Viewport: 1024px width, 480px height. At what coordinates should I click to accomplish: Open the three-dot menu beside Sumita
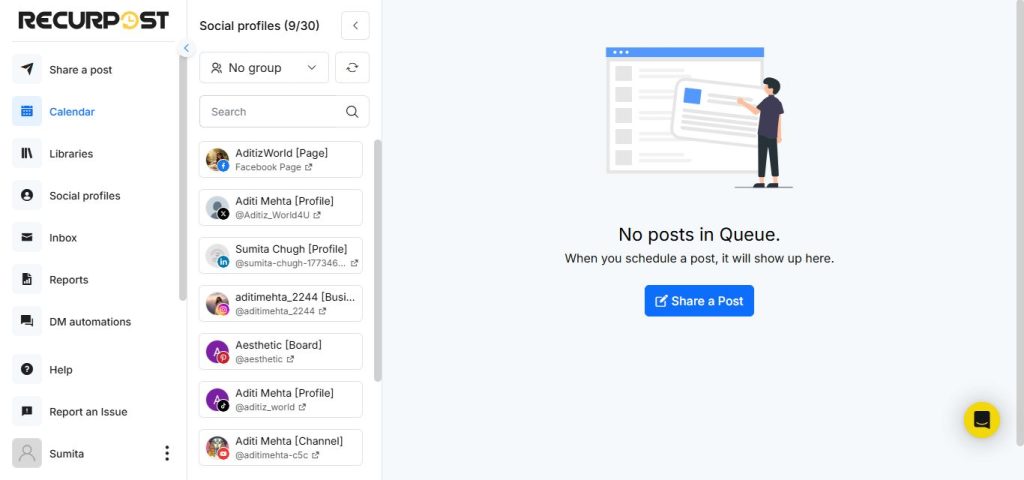pos(167,453)
